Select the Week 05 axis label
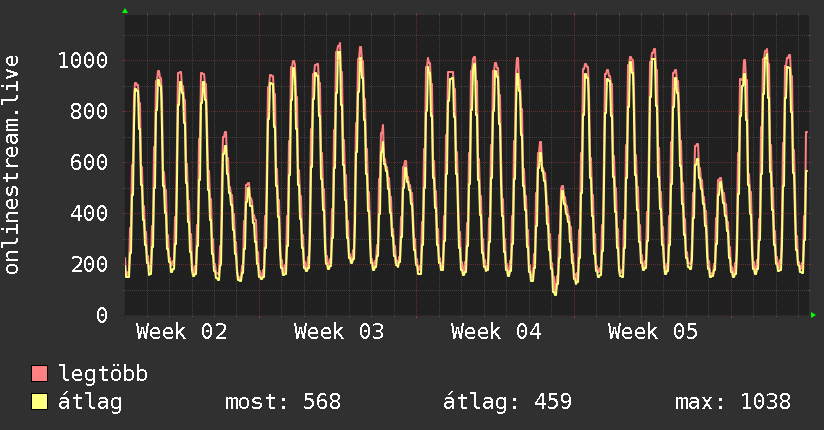 653,332
